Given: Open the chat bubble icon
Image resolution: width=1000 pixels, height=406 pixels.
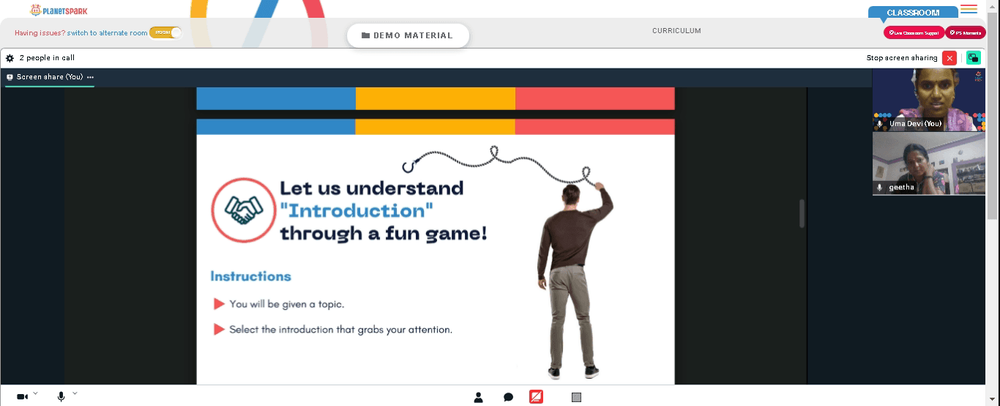Looking at the screenshot, I should pyautogui.click(x=508, y=397).
